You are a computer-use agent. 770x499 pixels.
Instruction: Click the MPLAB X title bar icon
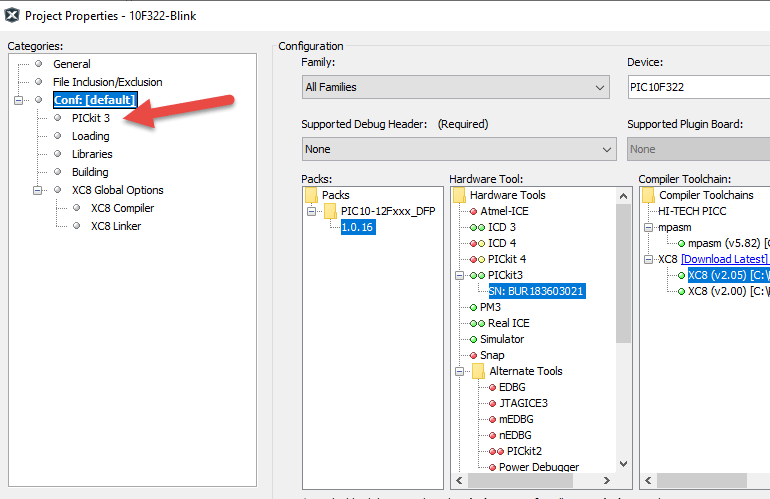pyautogui.click(x=12, y=15)
